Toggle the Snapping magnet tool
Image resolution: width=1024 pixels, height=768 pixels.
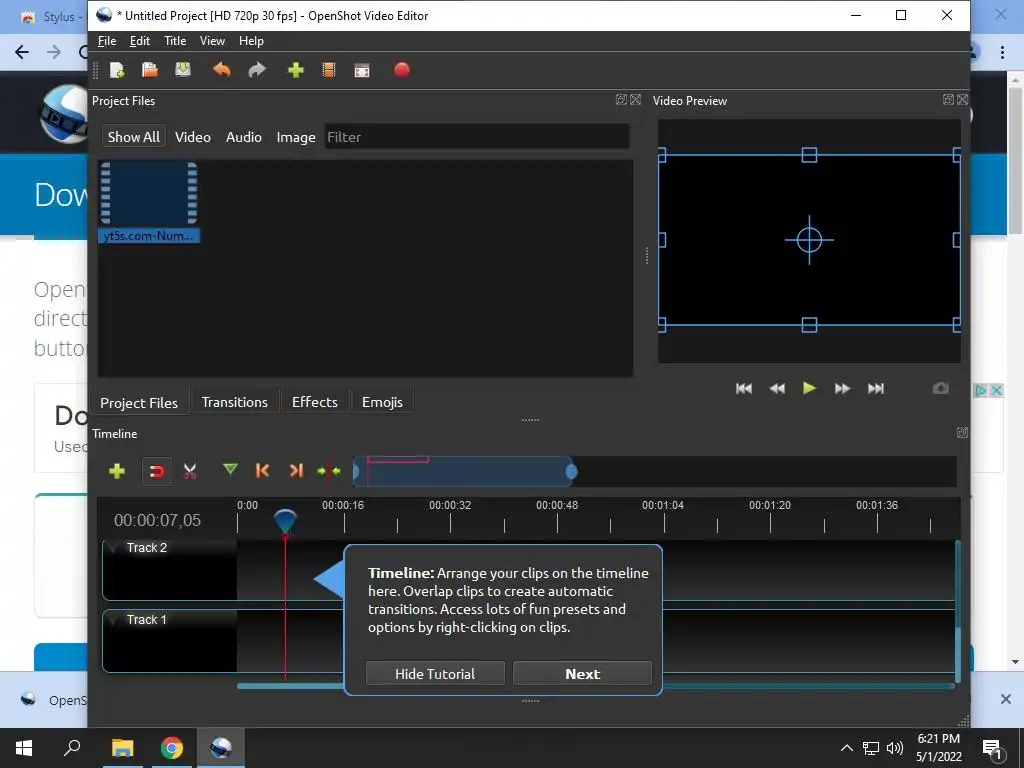coord(157,471)
